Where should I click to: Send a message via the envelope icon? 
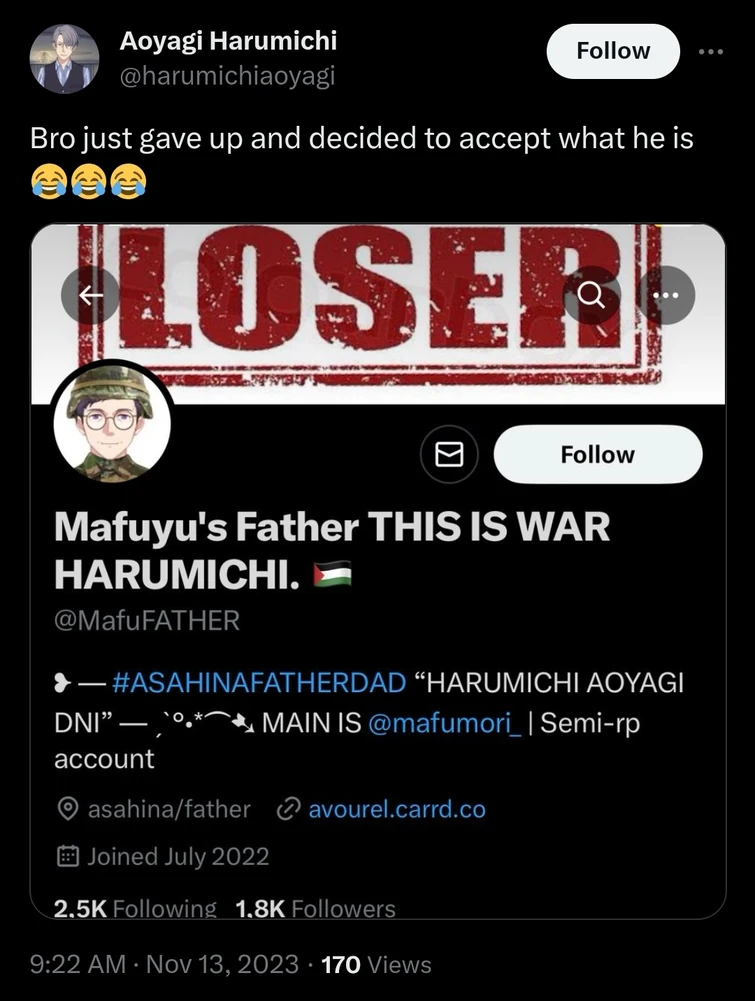click(x=449, y=455)
